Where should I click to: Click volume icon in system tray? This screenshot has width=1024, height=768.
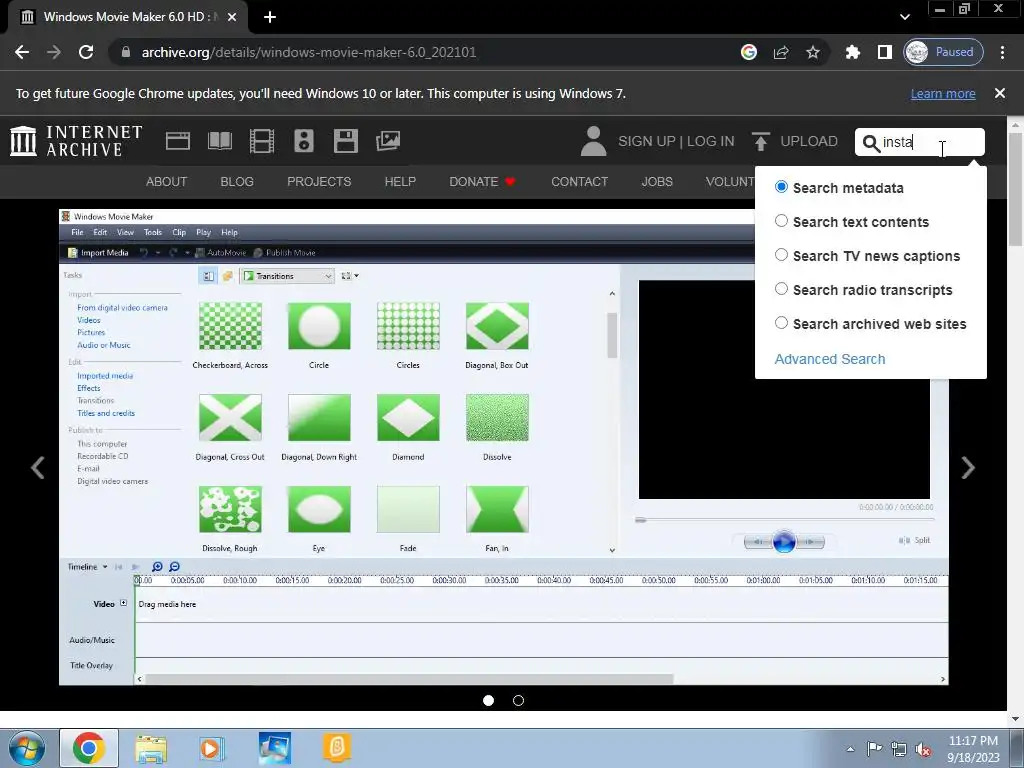click(923, 750)
